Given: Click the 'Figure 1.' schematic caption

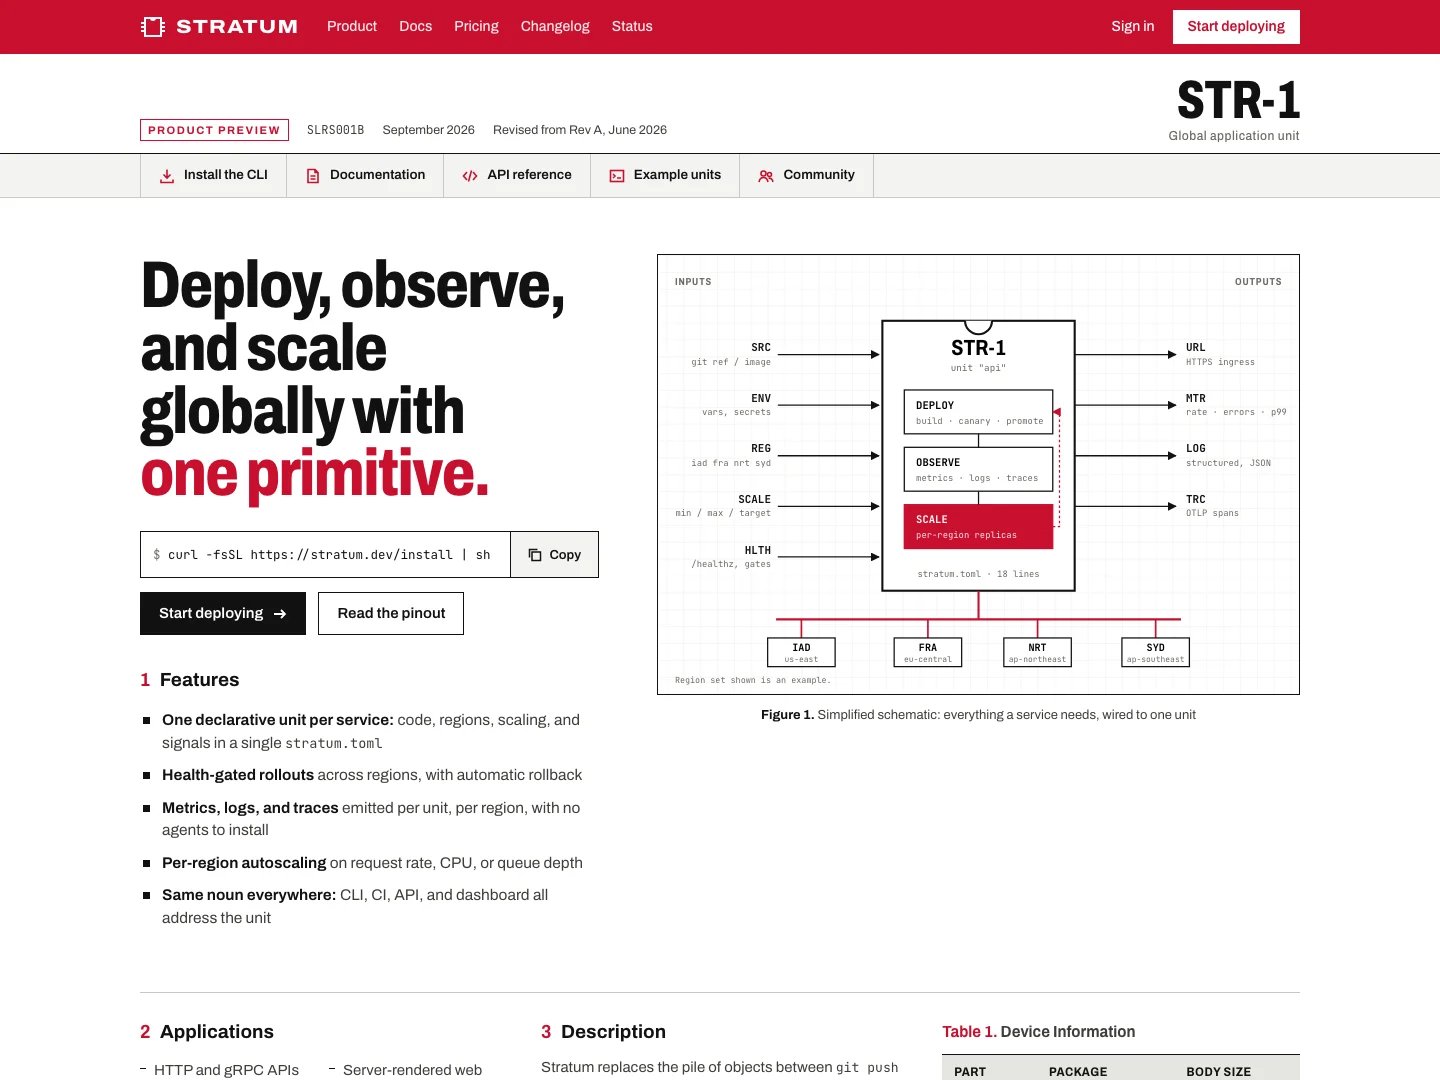Looking at the screenshot, I should click(x=978, y=715).
